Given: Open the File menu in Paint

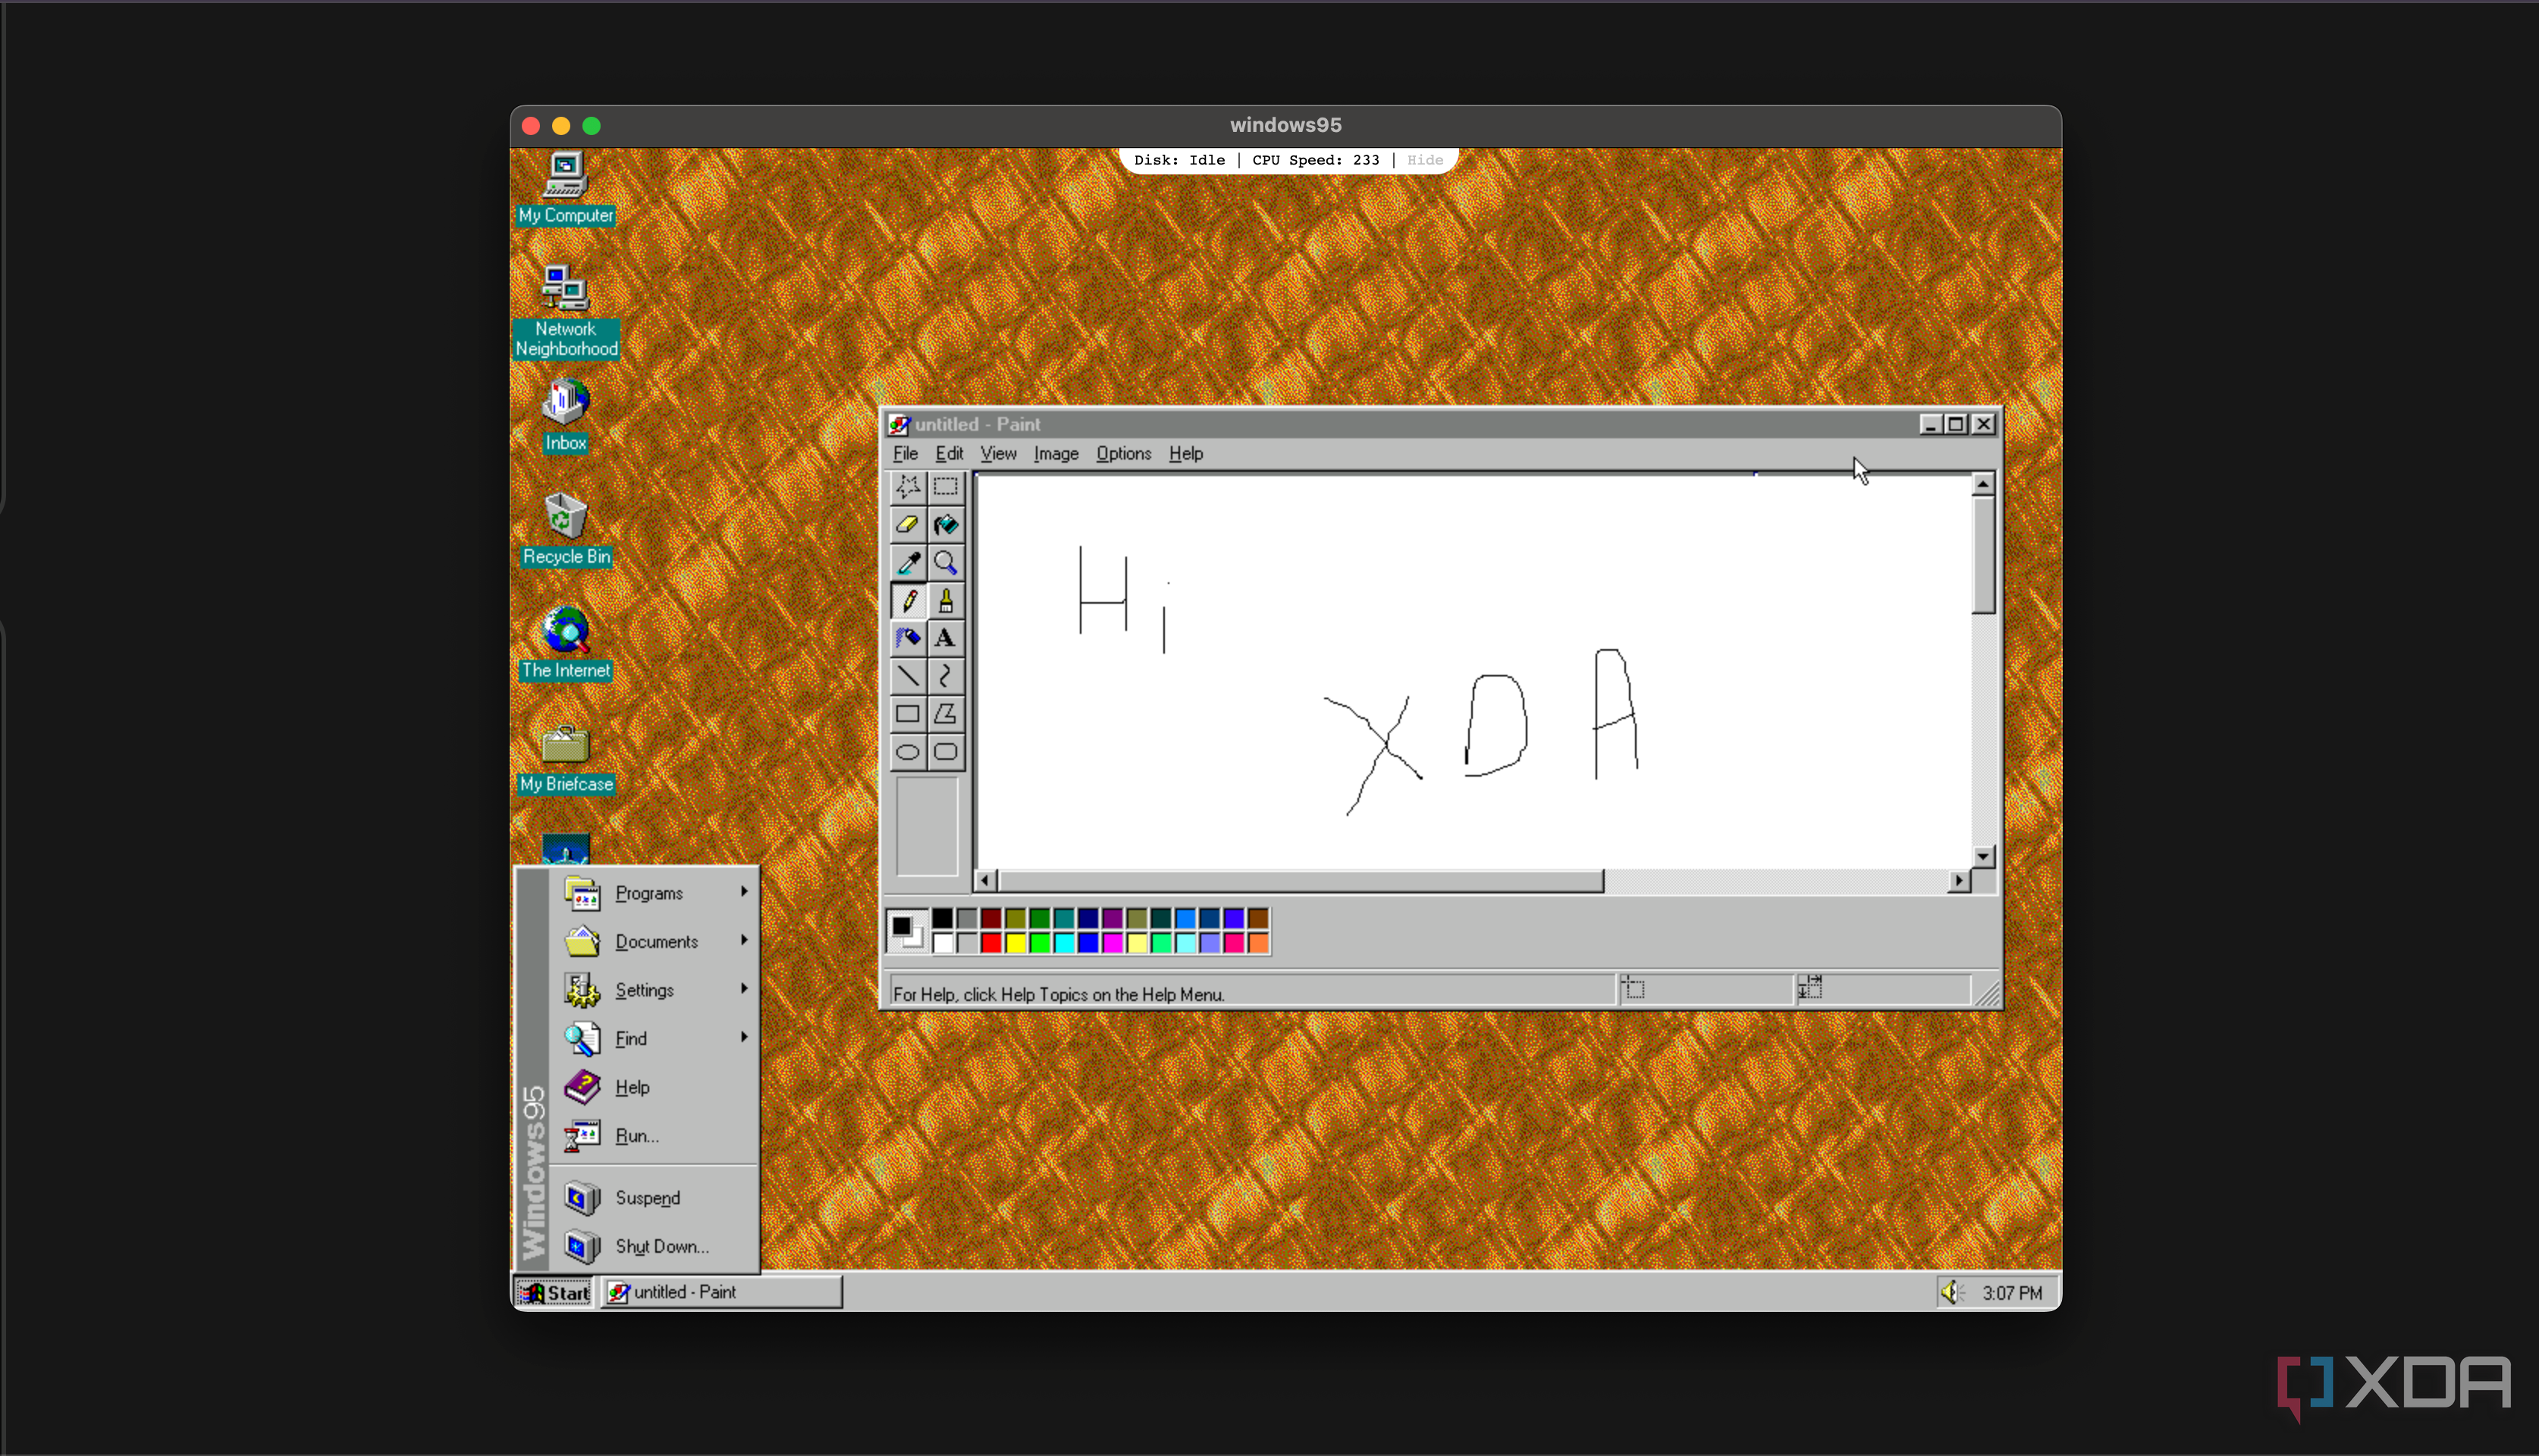Looking at the screenshot, I should tap(905, 454).
